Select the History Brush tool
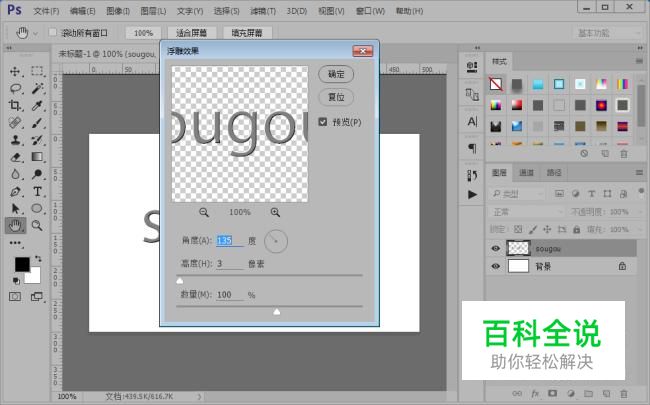Image resolution: width=650 pixels, height=405 pixels. pyautogui.click(x=37, y=140)
